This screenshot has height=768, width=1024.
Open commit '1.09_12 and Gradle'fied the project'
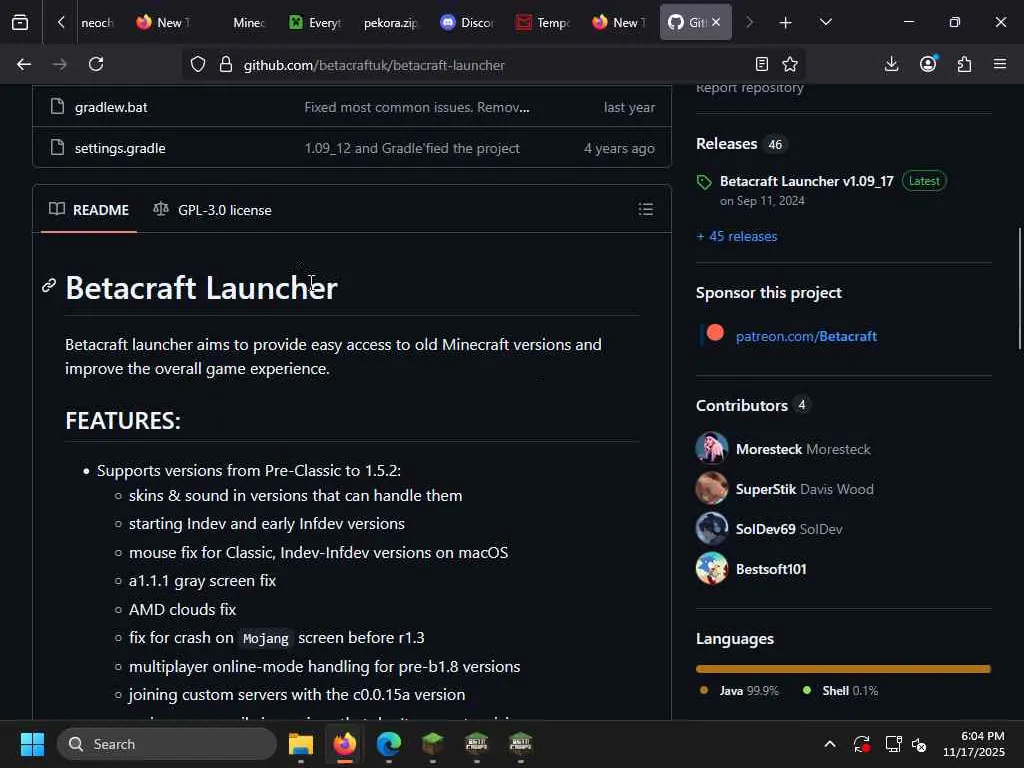(412, 148)
